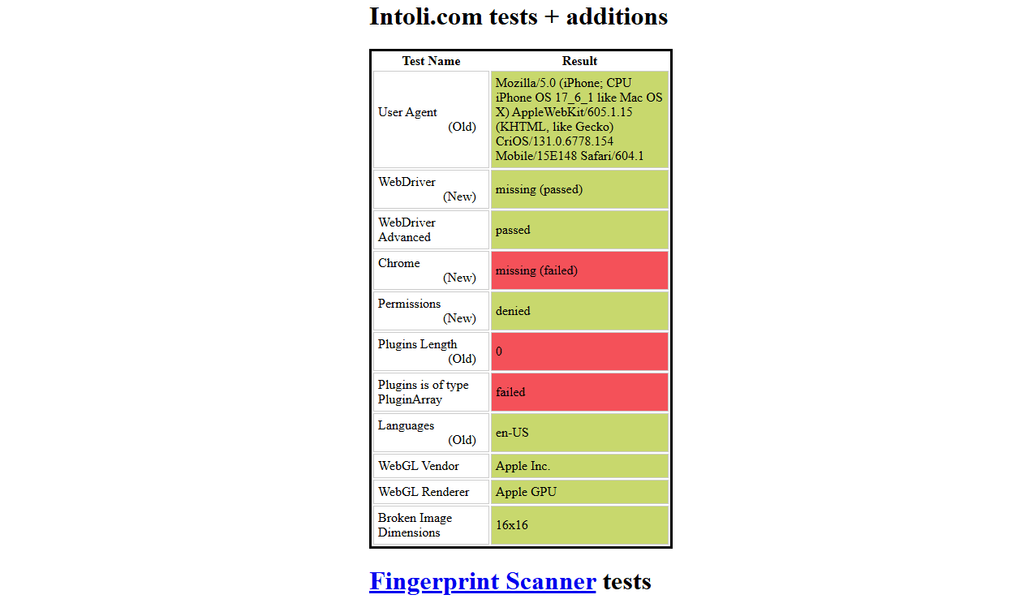Click the Intoli.com tests heading

click(519, 16)
